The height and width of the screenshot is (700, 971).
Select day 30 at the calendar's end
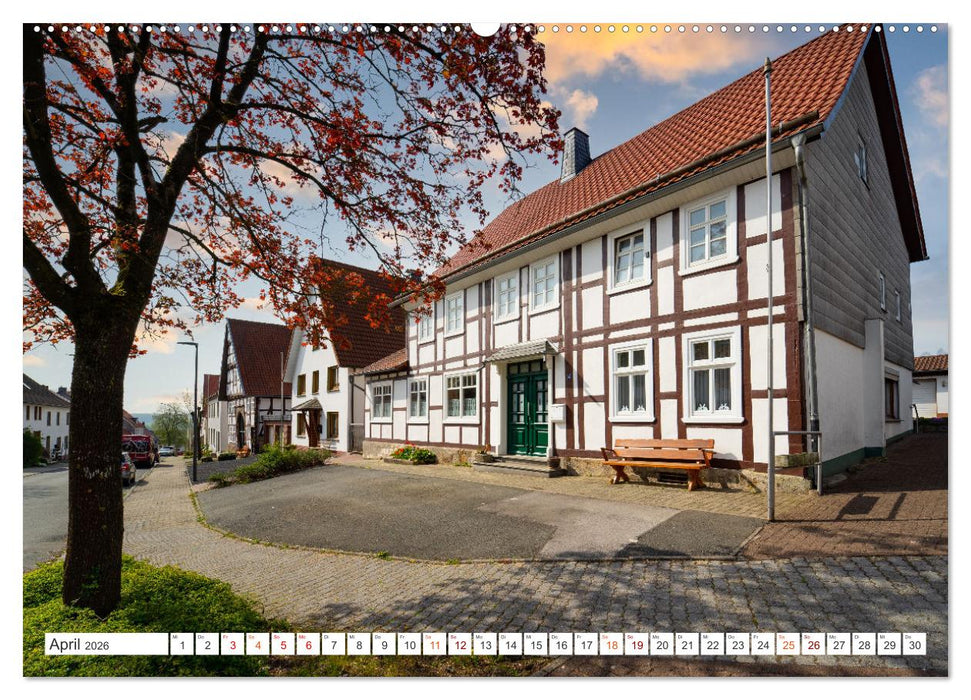[x=914, y=644]
